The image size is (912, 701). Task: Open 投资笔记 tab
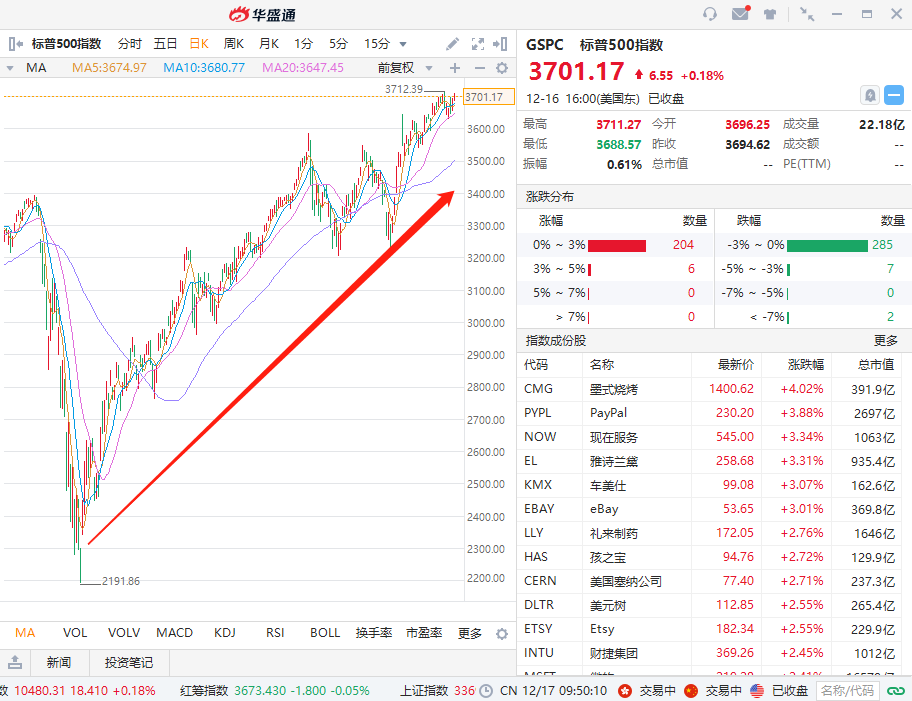129,663
